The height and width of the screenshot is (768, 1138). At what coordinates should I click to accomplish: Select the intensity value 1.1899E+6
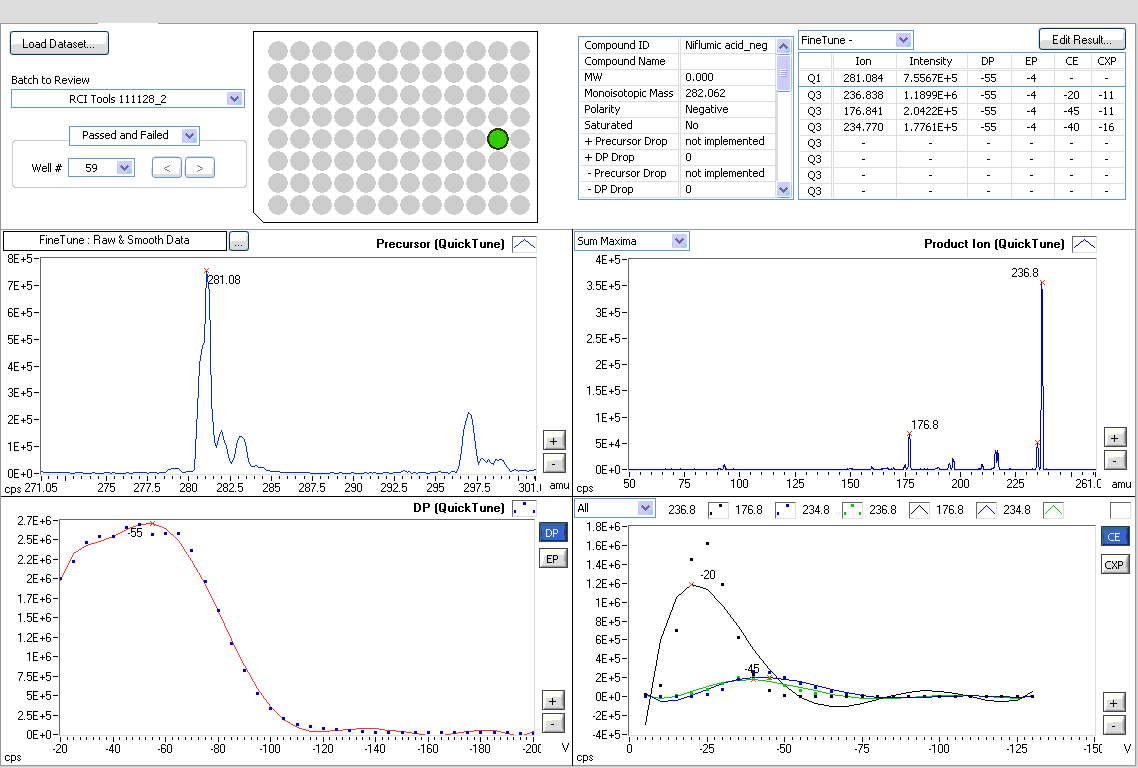click(x=930, y=95)
